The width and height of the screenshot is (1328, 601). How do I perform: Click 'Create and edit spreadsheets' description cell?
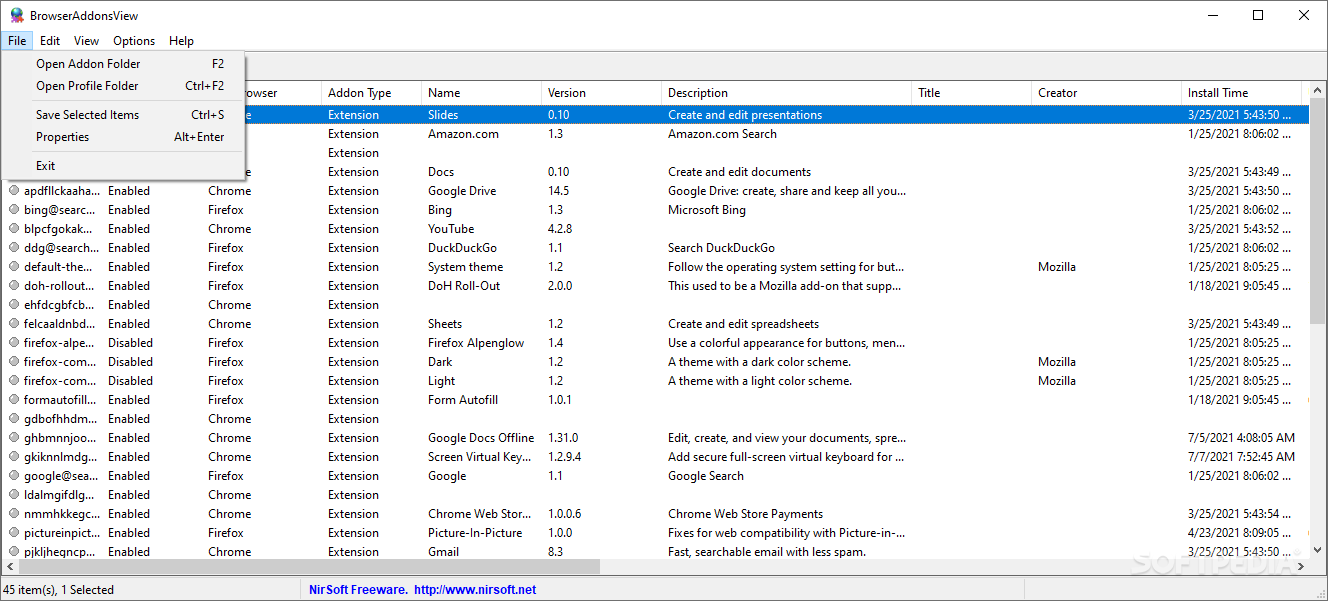click(744, 324)
